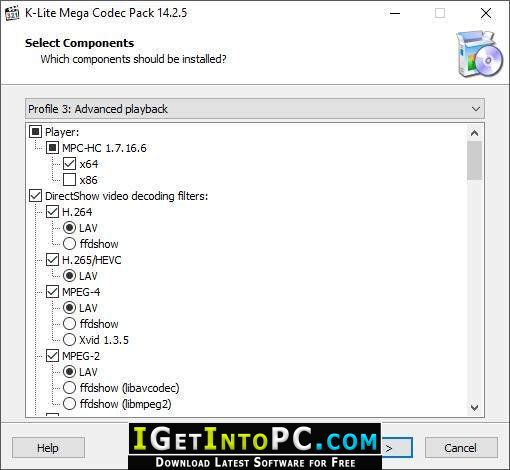Select ffdshow radio under H.264
The image size is (510, 470).
point(69,244)
